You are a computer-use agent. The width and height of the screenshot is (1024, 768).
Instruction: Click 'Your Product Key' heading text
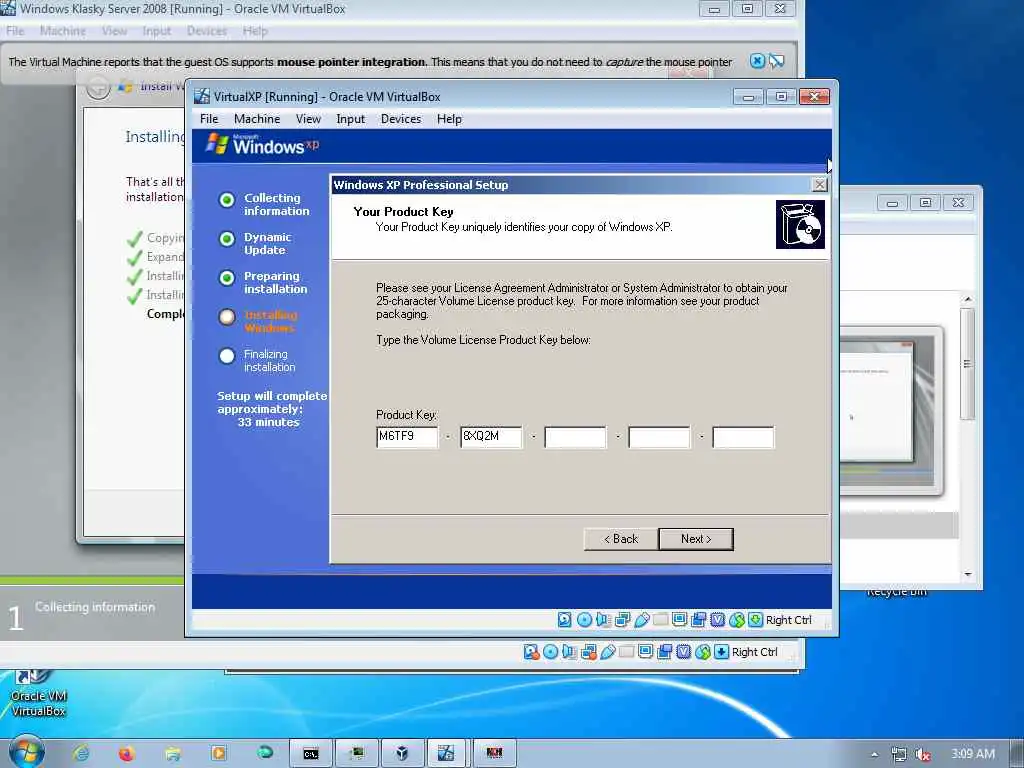[403, 212]
